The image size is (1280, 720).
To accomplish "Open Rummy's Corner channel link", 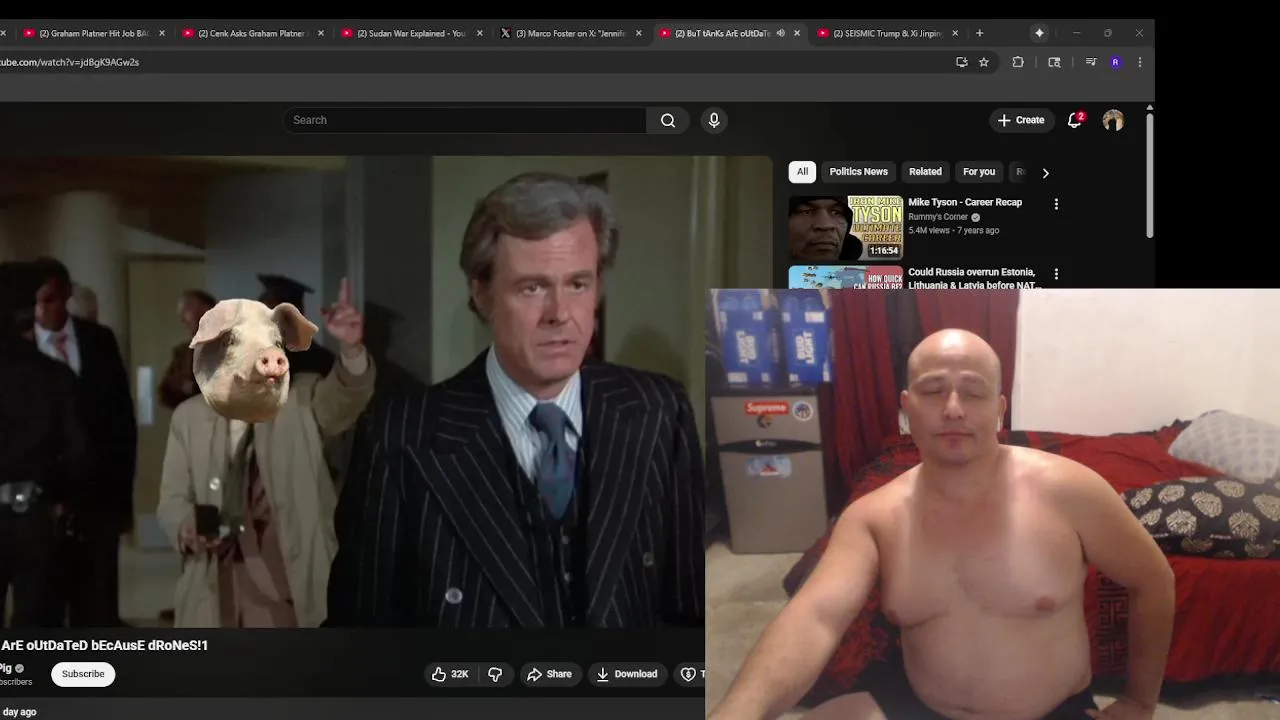I will 938,217.
